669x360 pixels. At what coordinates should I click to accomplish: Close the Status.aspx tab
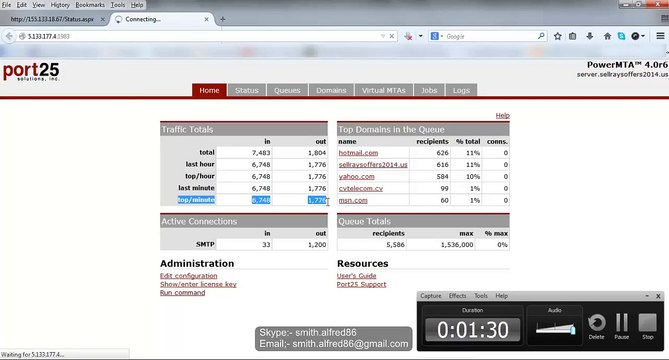pos(102,19)
